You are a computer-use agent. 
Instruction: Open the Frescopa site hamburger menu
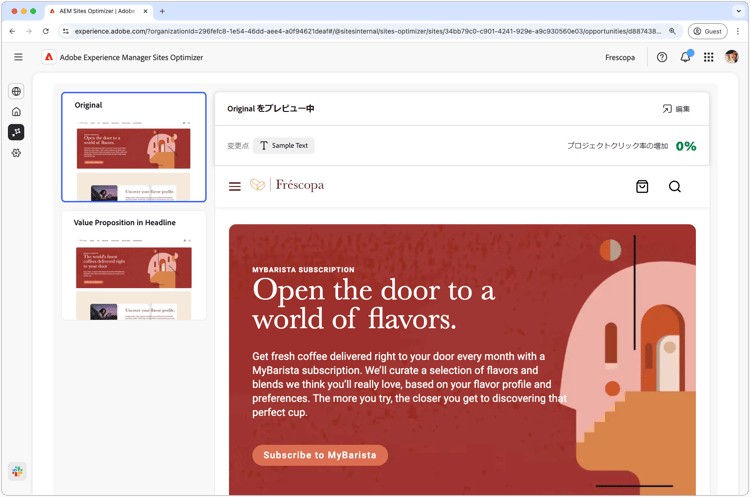pyautogui.click(x=235, y=186)
